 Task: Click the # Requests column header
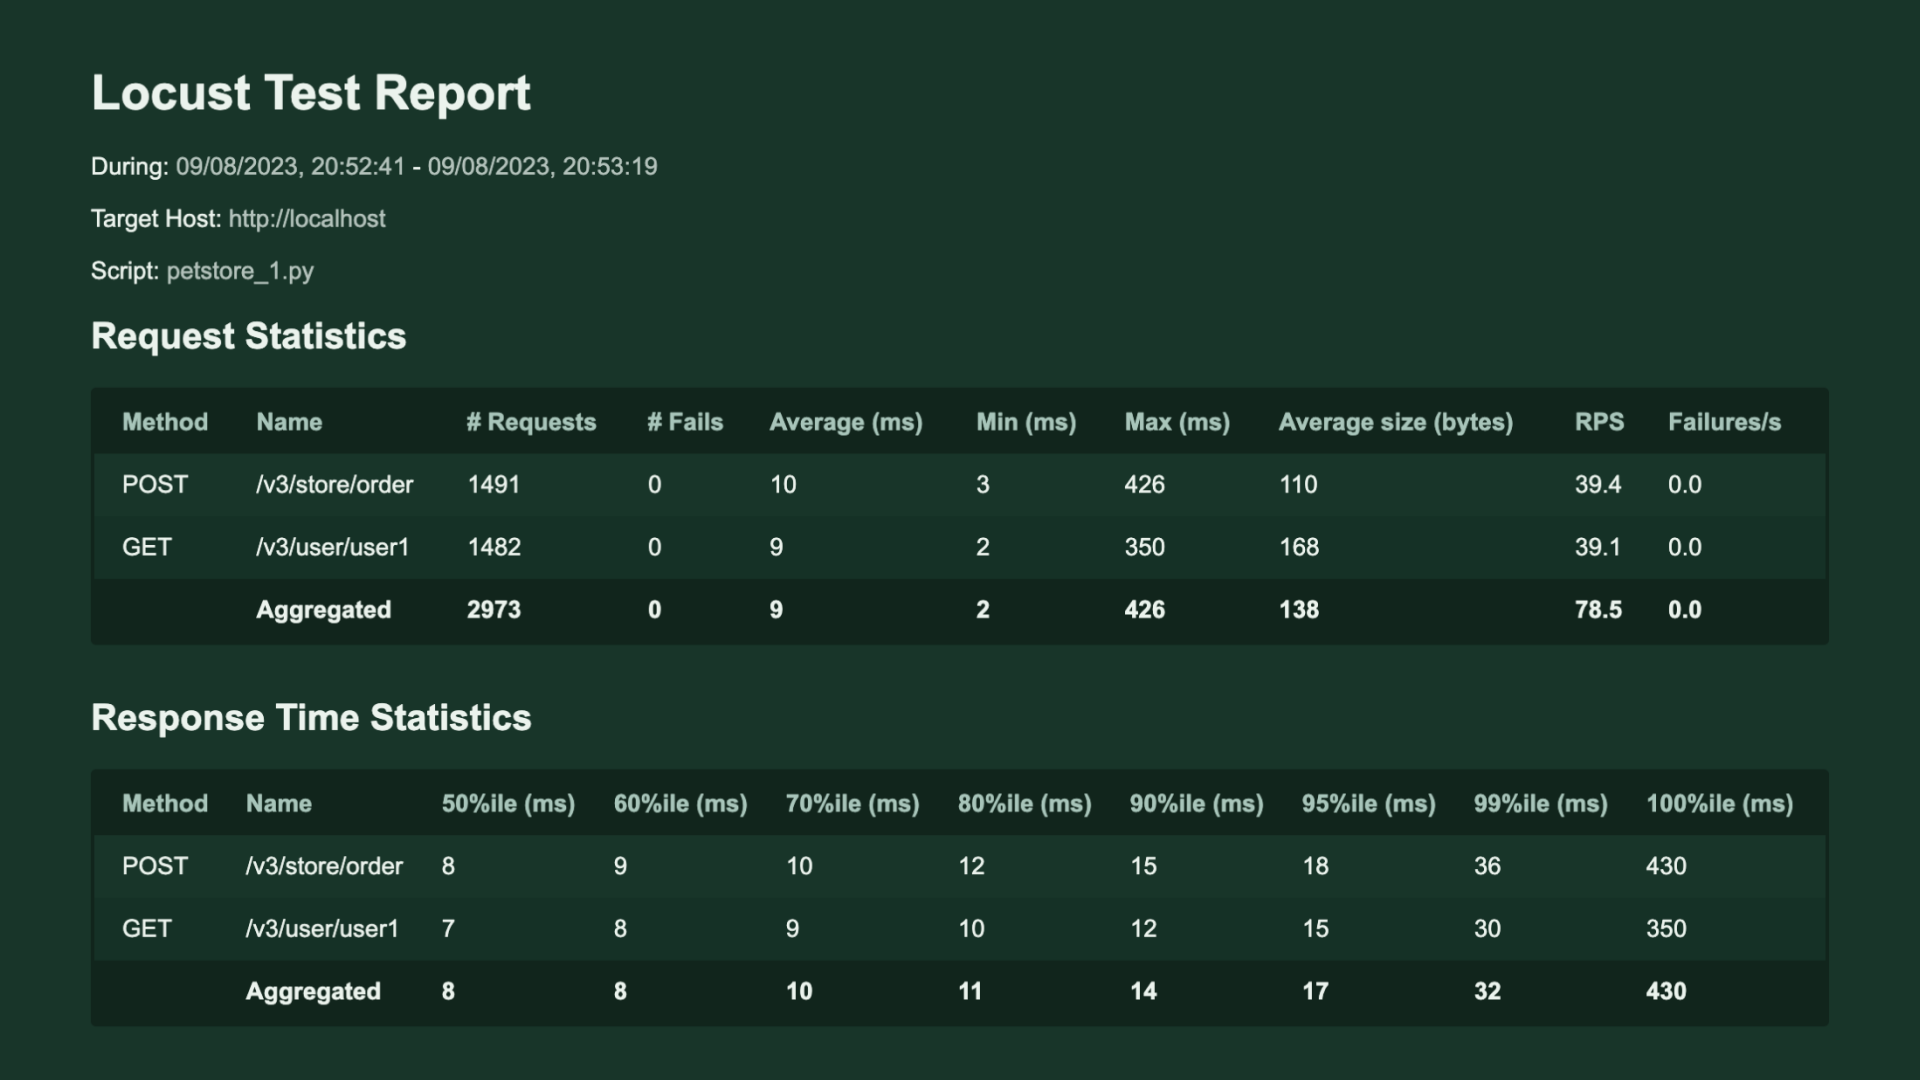[x=530, y=422]
